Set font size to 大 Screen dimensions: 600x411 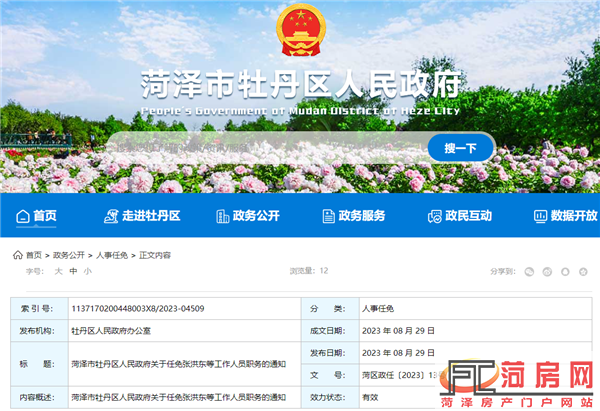coord(59,271)
